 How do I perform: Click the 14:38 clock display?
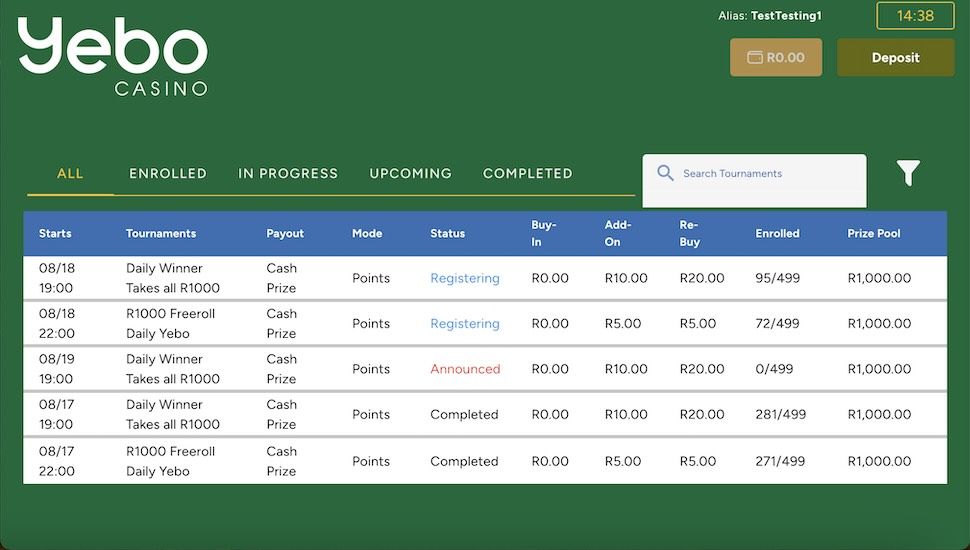[x=915, y=15]
